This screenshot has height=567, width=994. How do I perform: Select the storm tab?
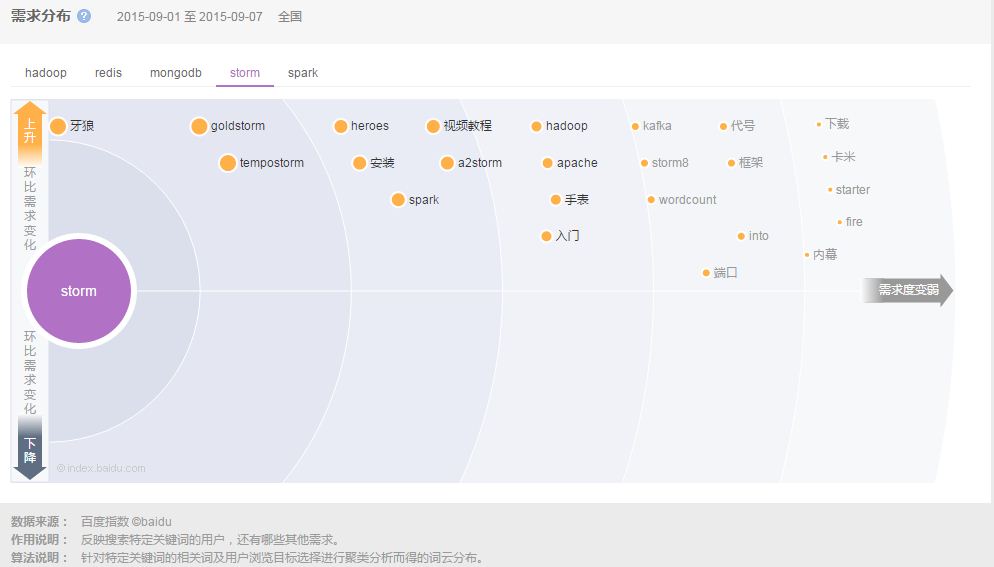click(245, 73)
